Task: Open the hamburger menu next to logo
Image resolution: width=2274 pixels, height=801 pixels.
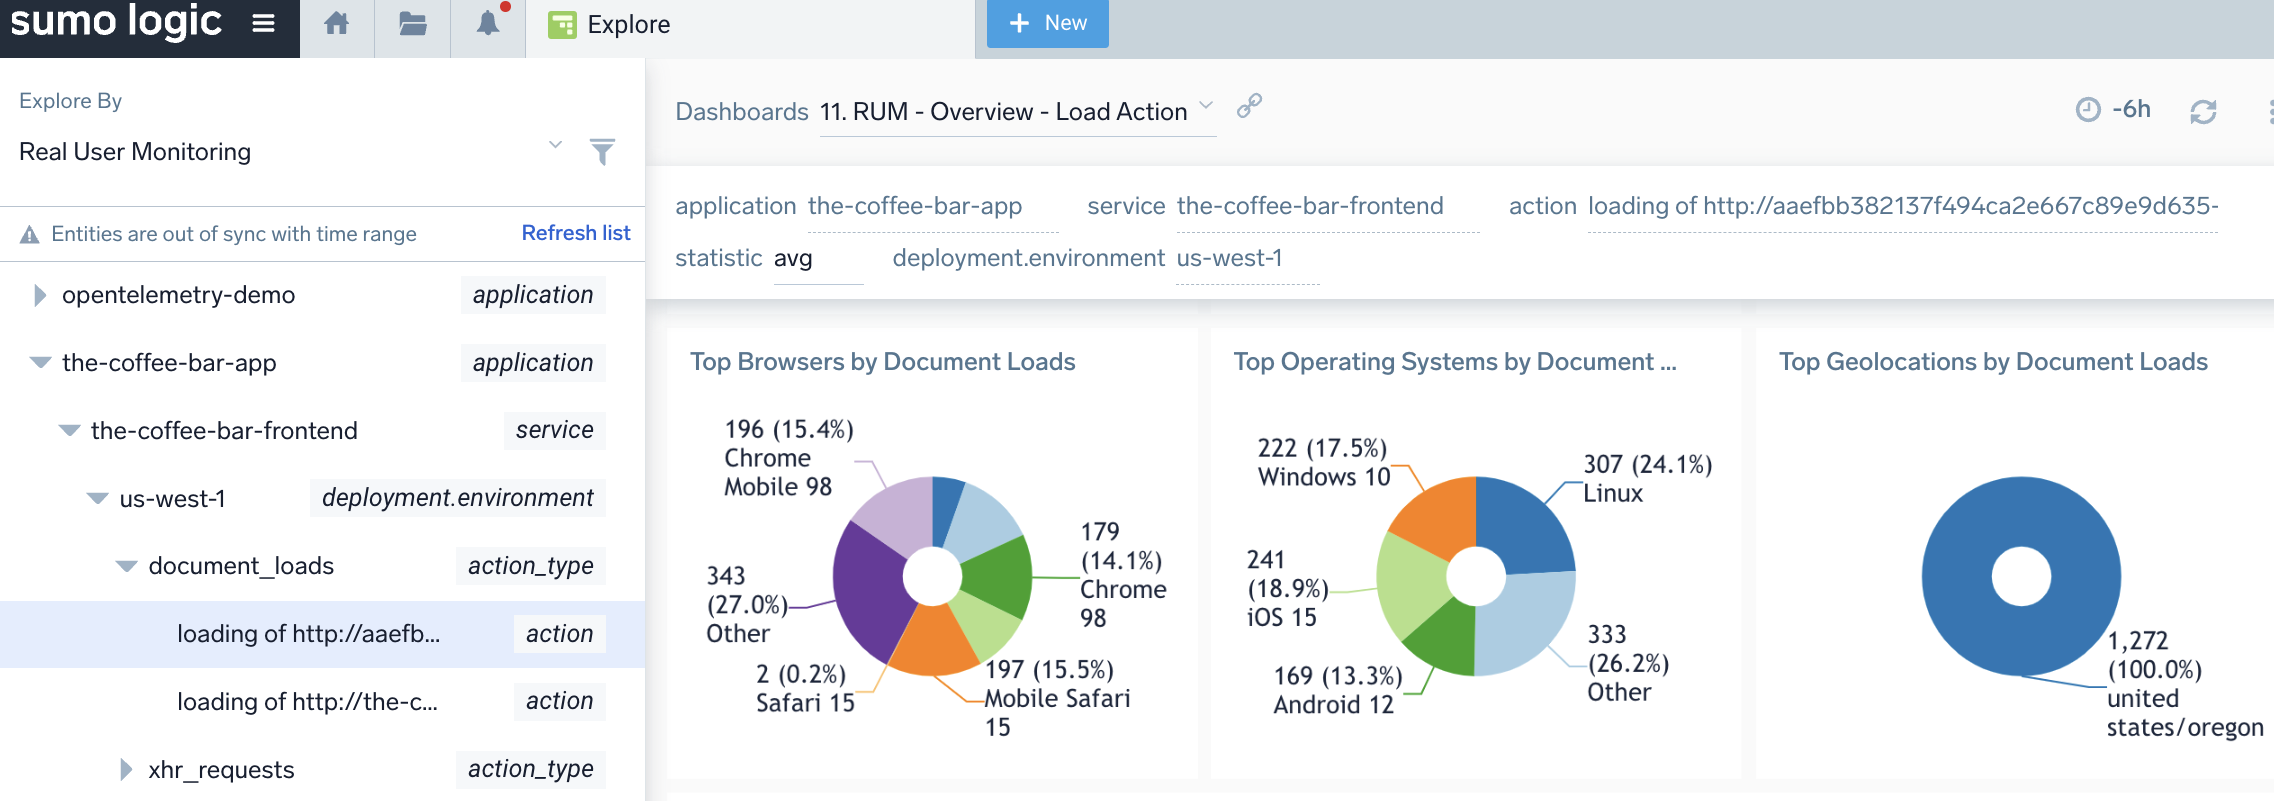Action: 263,24
